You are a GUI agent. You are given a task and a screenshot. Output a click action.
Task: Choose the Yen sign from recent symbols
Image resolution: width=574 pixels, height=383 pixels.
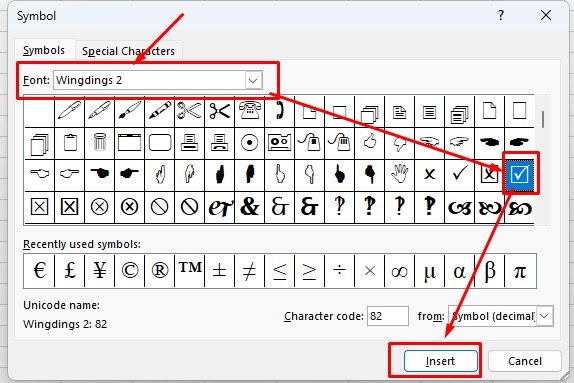tap(100, 271)
